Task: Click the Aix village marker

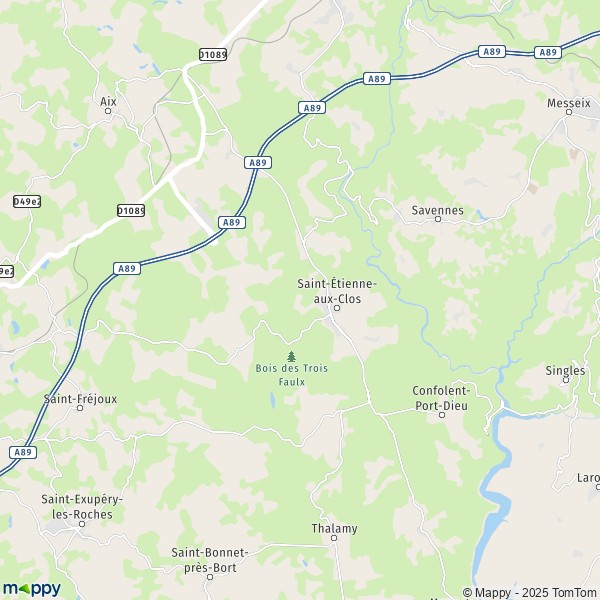Action: click(108, 111)
